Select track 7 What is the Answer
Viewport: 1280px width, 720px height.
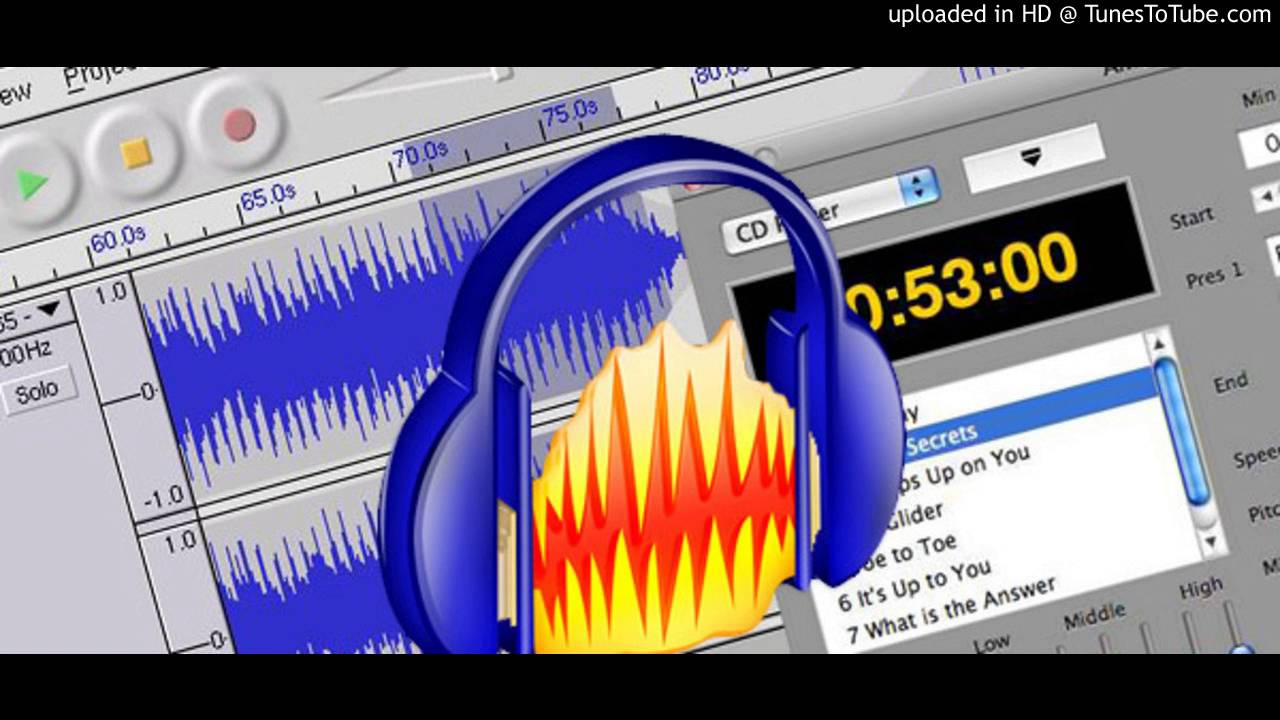pos(951,609)
